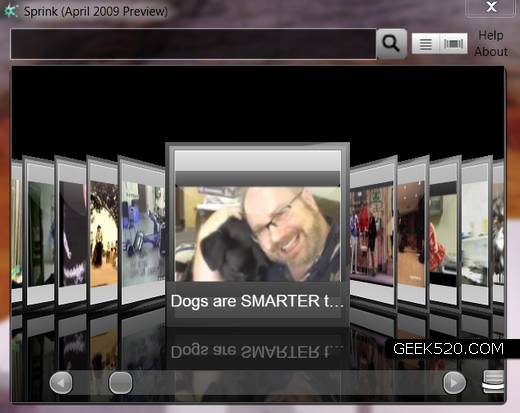Open the Help link
The image size is (520, 413).
click(x=491, y=35)
